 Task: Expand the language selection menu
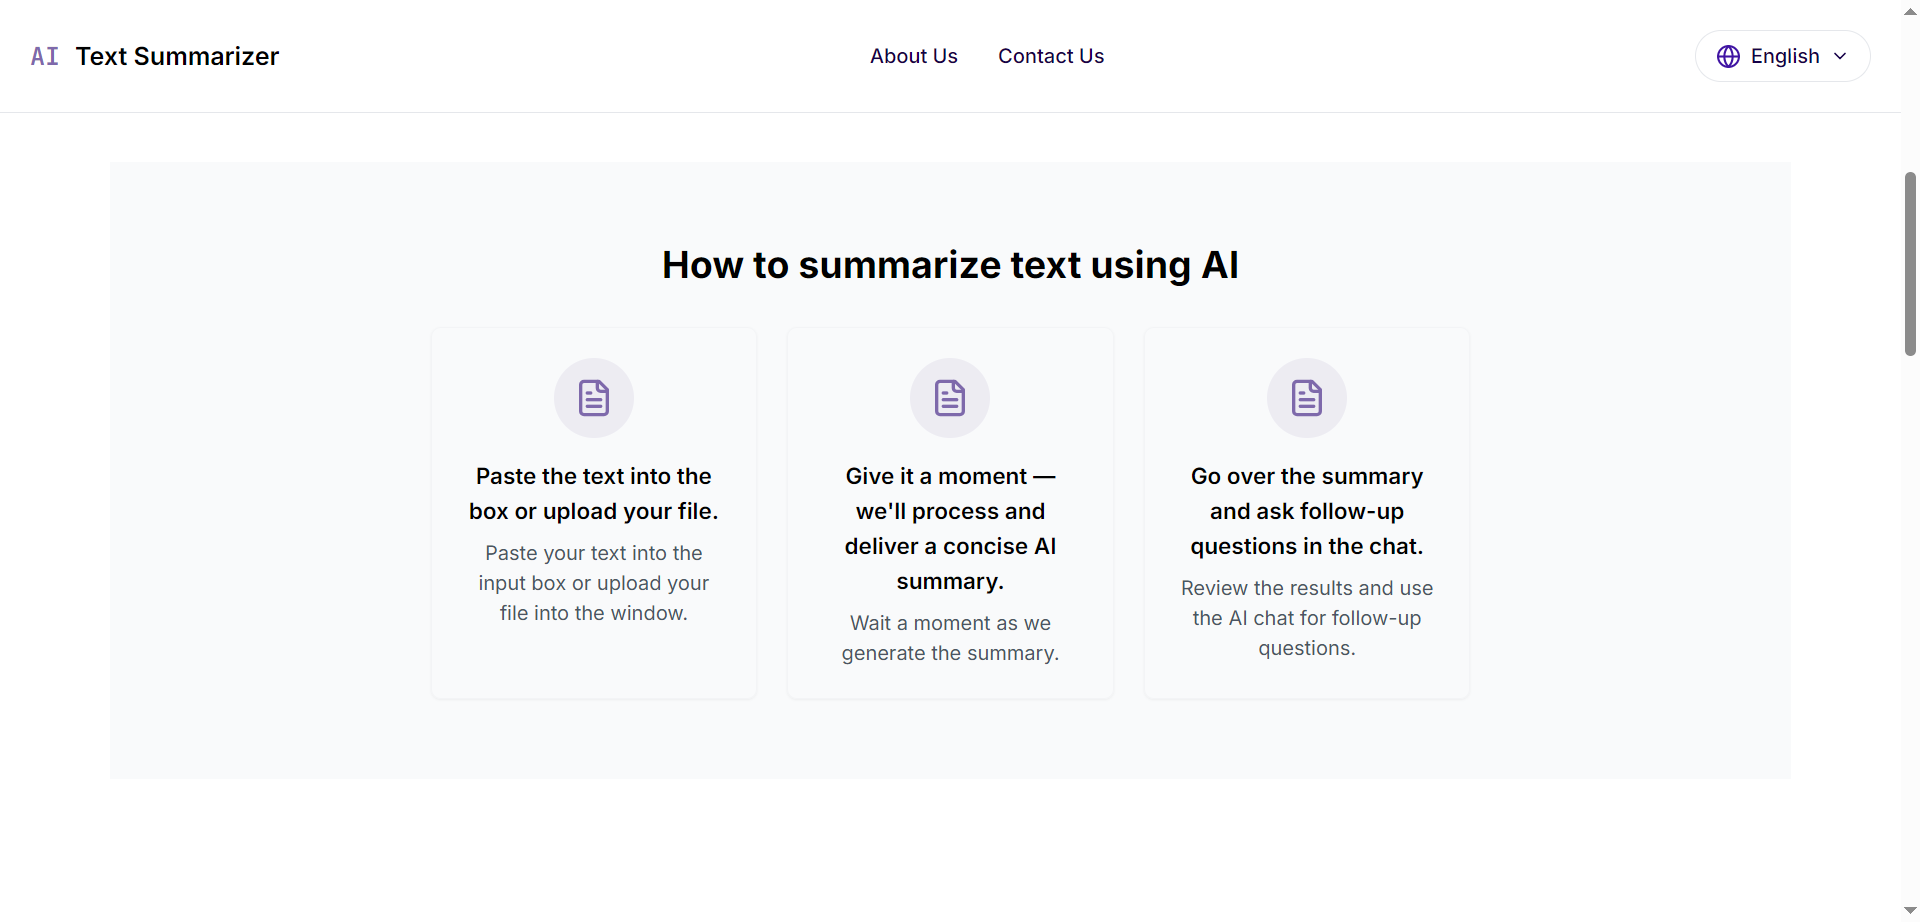pyautogui.click(x=1783, y=56)
